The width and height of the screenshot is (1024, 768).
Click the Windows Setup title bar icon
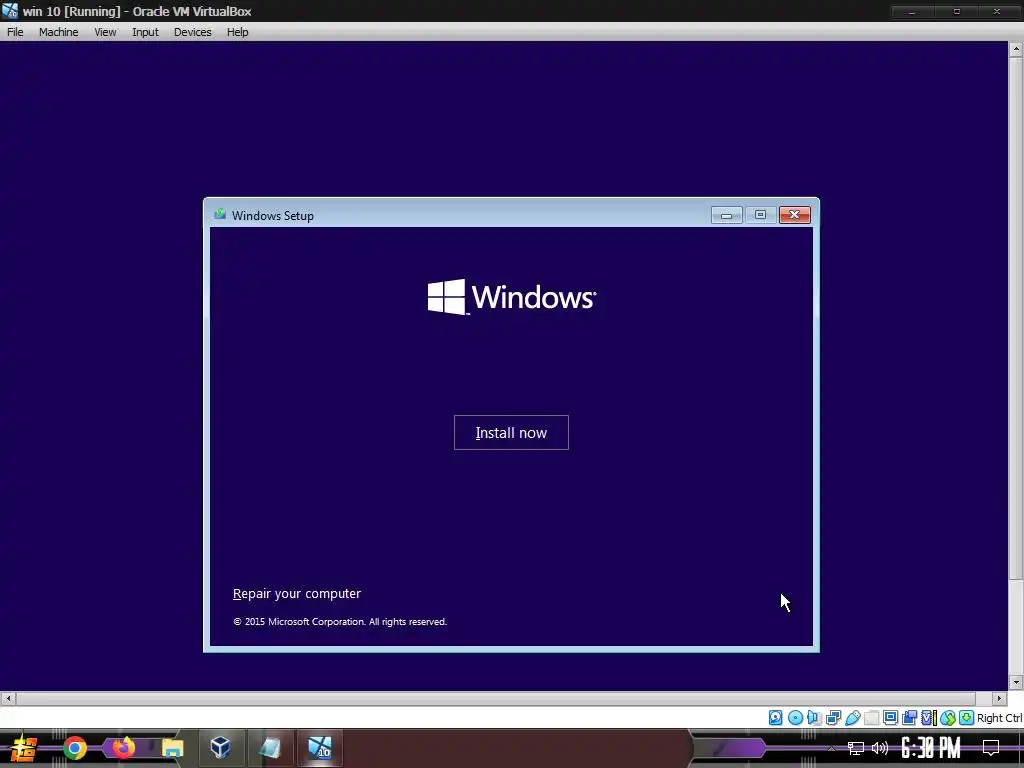click(x=220, y=214)
